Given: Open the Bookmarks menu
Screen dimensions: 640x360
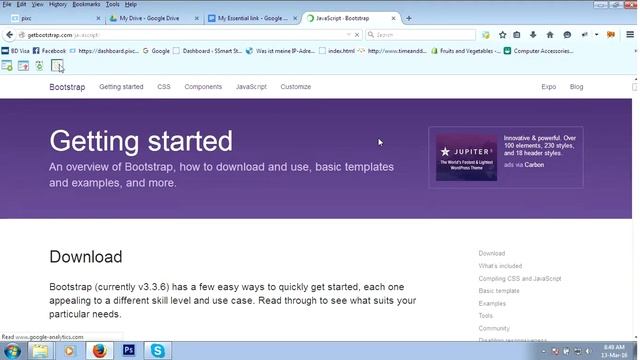Looking at the screenshot, I should (86, 4).
